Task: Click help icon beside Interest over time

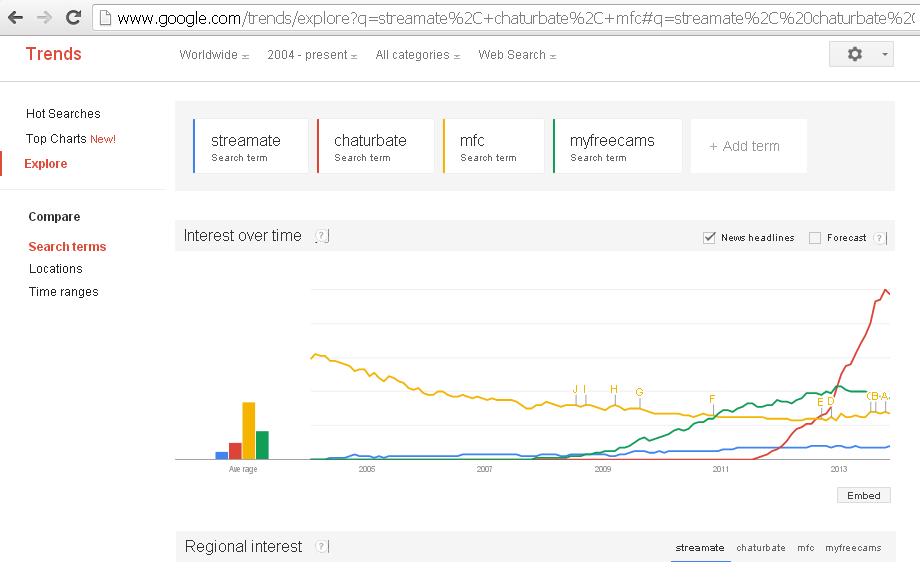Action: (x=322, y=236)
